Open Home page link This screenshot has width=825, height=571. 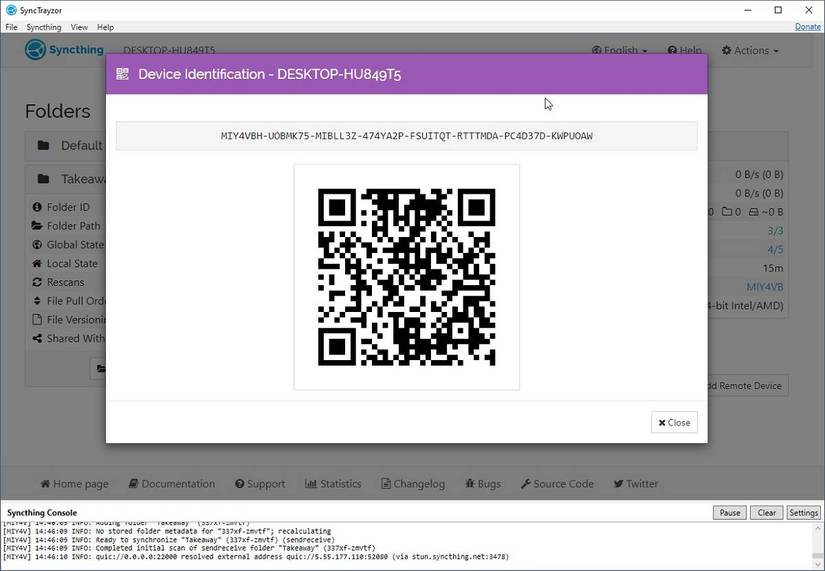pos(74,484)
